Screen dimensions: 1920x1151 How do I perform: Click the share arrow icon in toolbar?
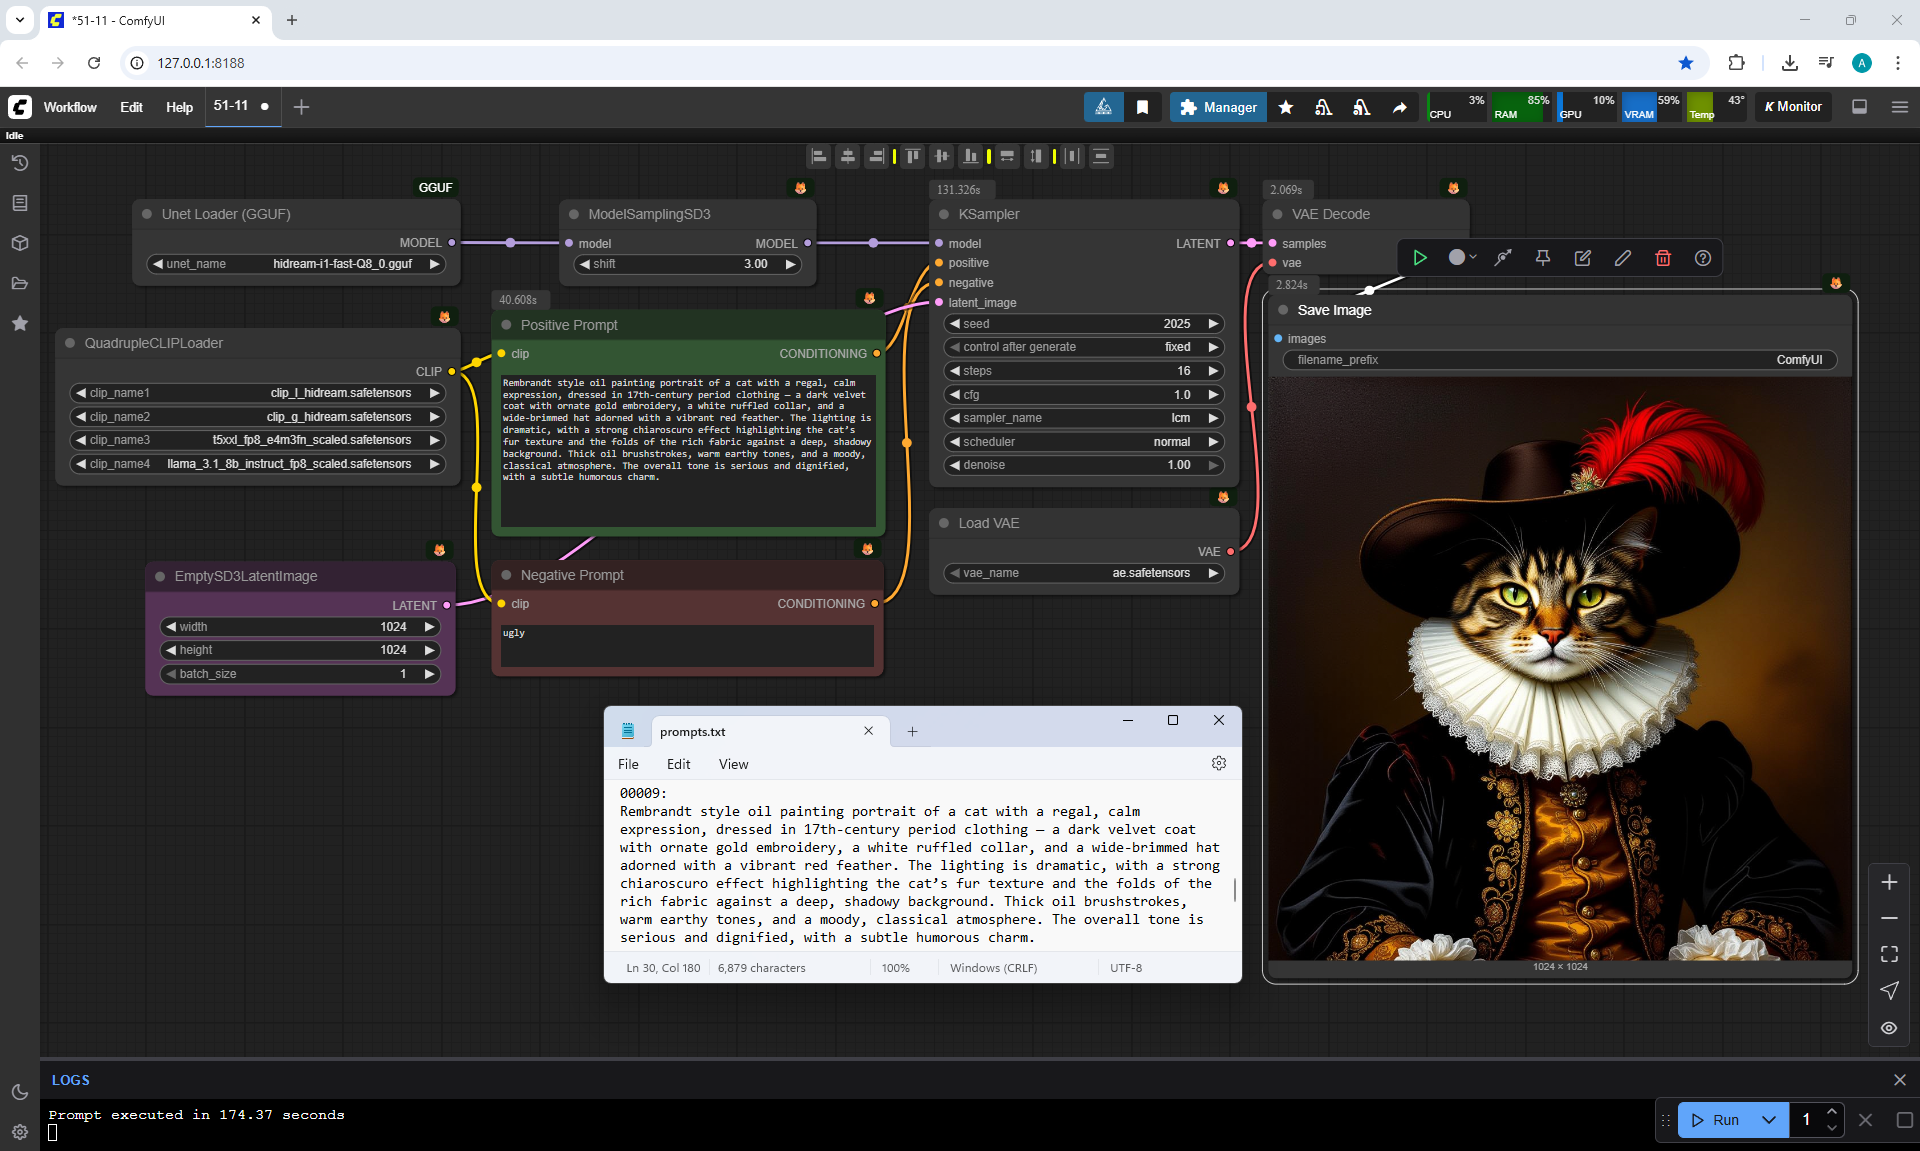[1400, 107]
